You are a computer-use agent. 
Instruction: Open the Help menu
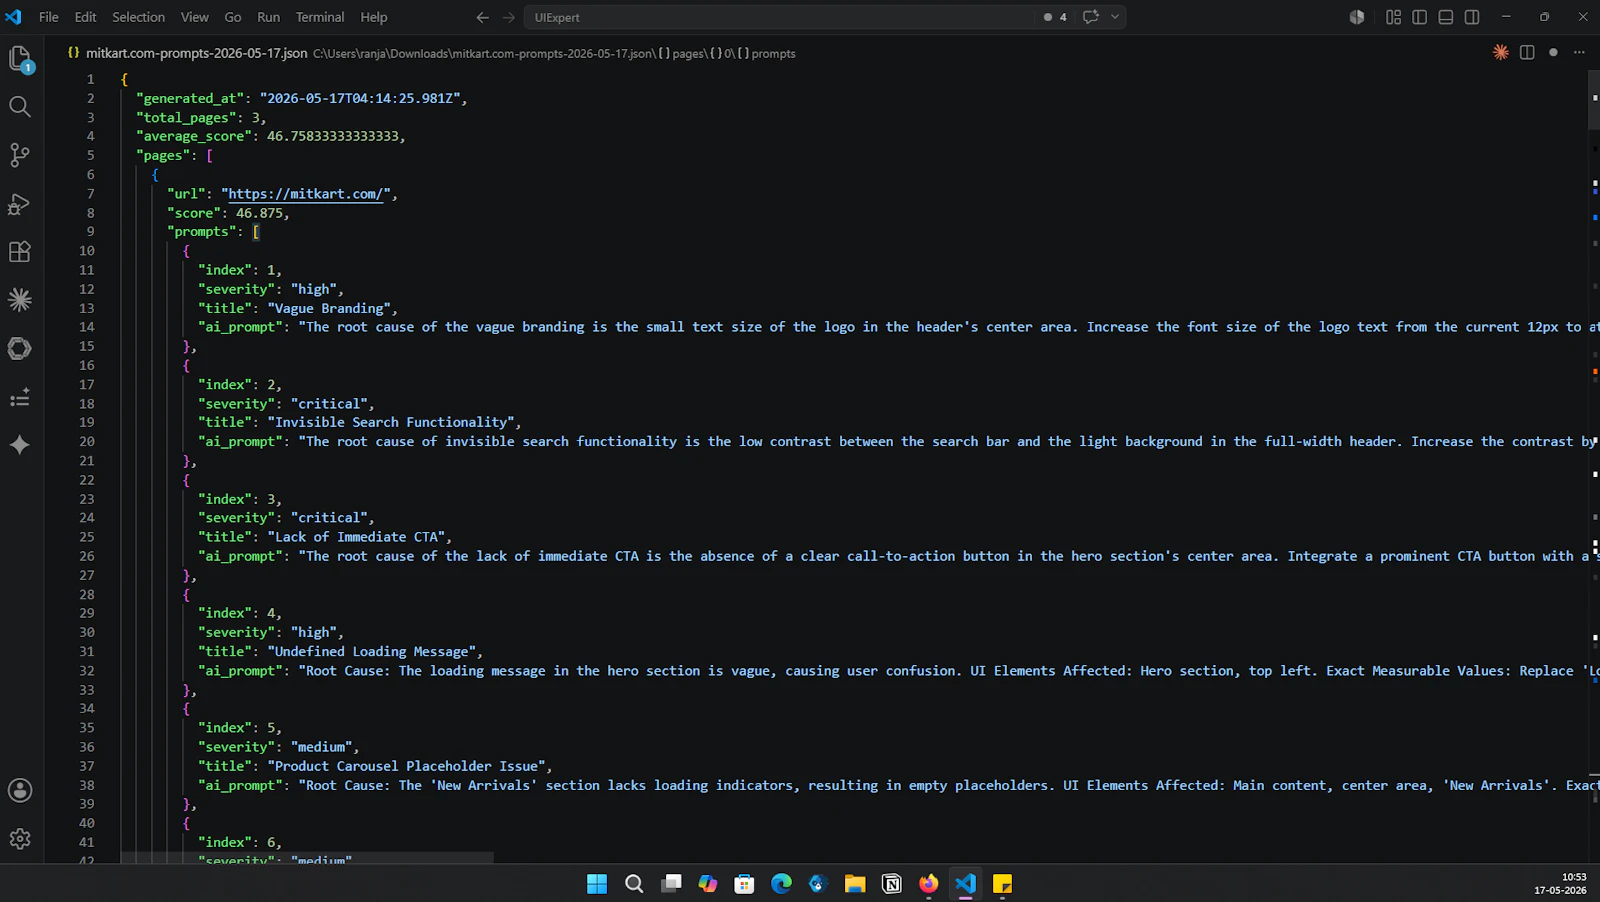tap(374, 17)
